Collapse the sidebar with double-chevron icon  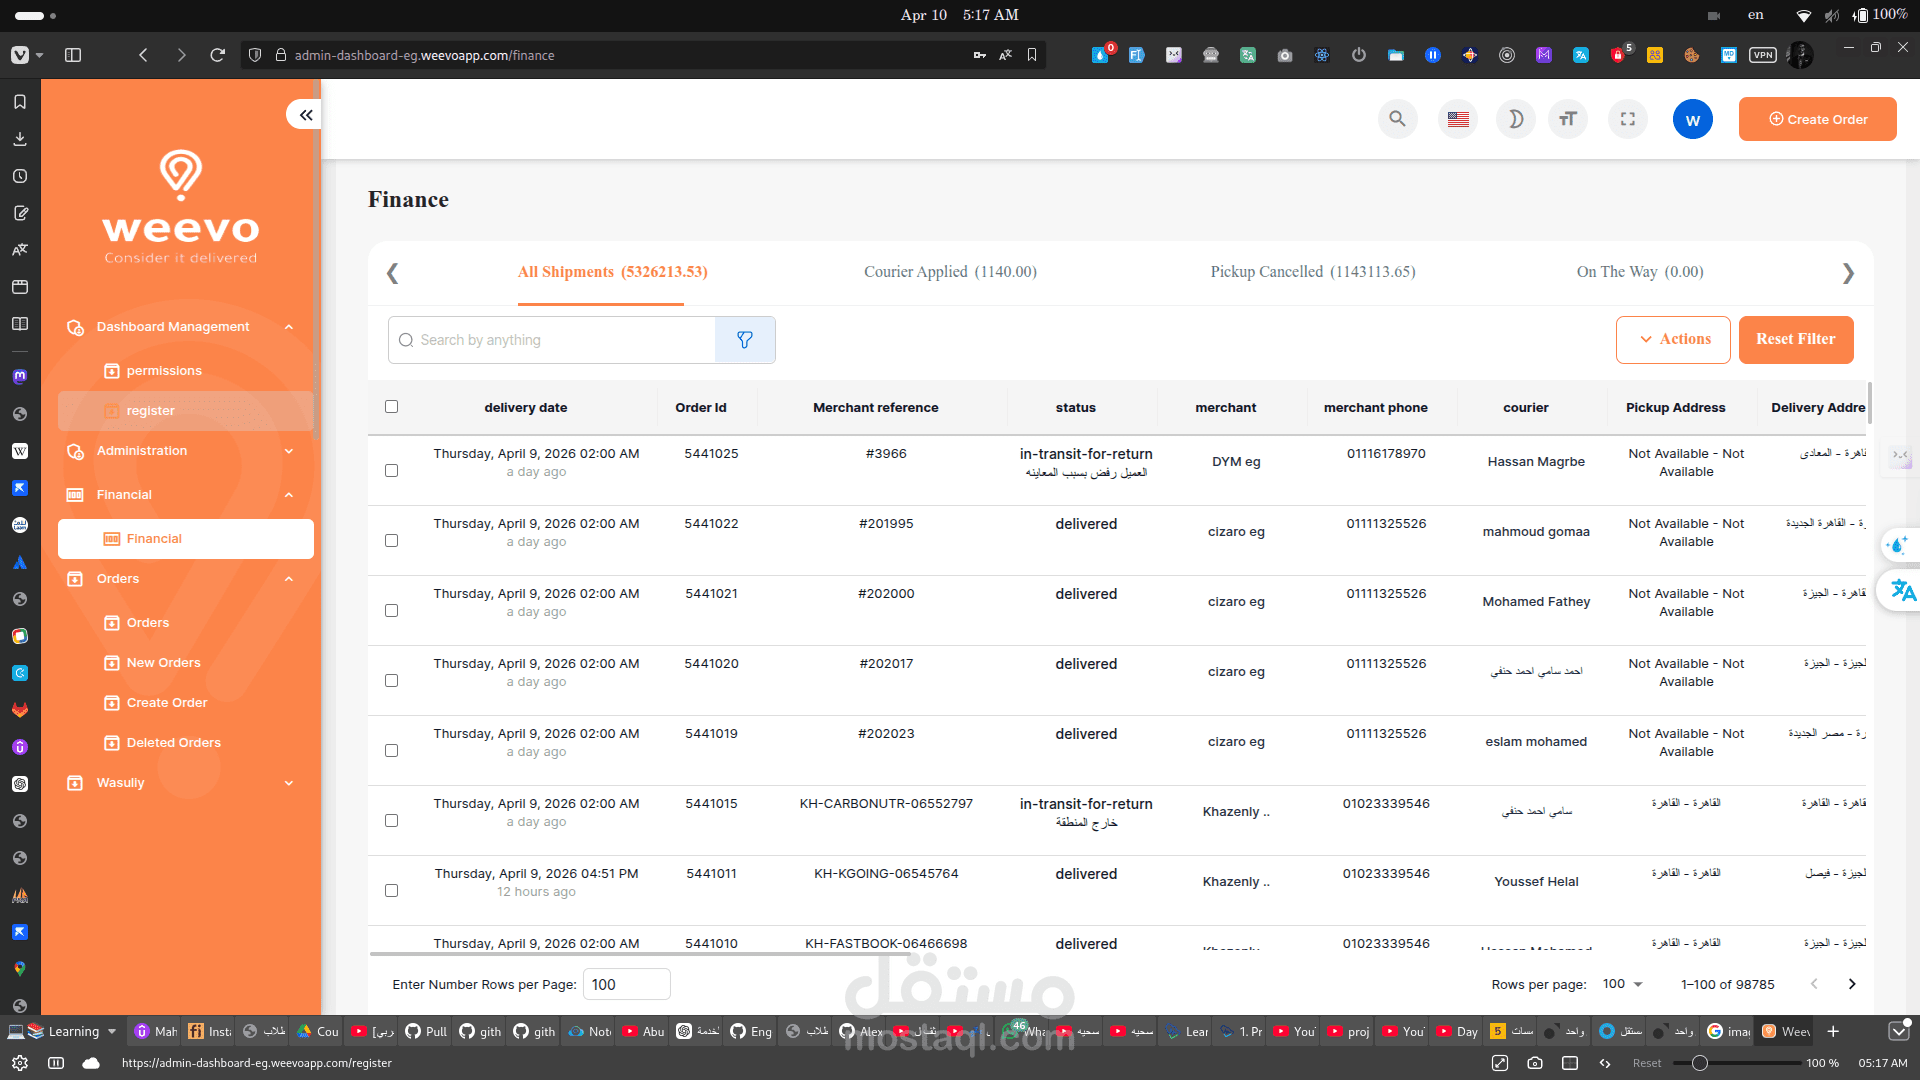point(305,115)
